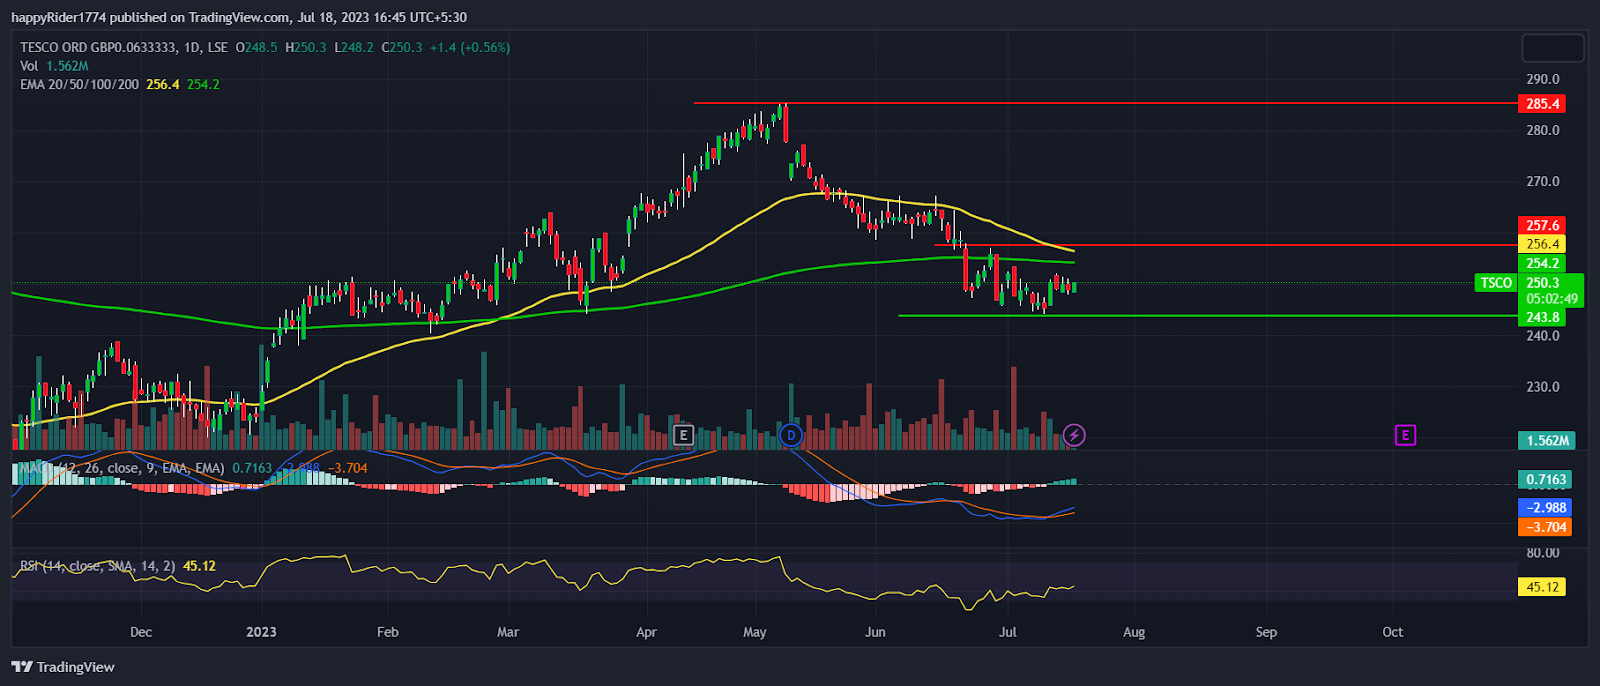This screenshot has width=1600, height=686.
Task: Click the 05:02:49 countdown timer label
Action: tap(1552, 299)
